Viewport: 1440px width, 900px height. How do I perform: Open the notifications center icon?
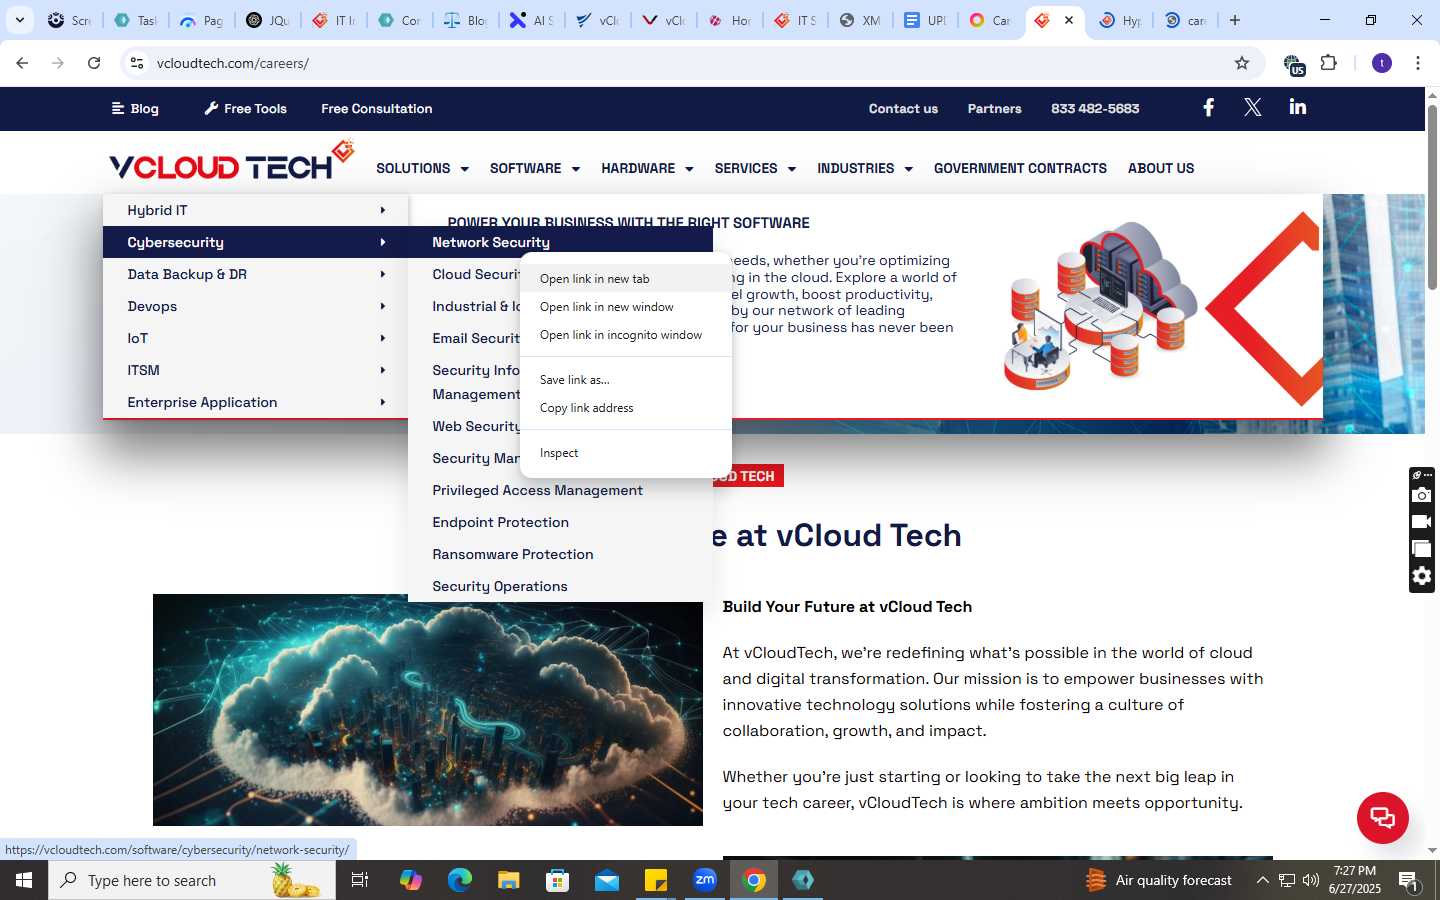[x=1409, y=881]
